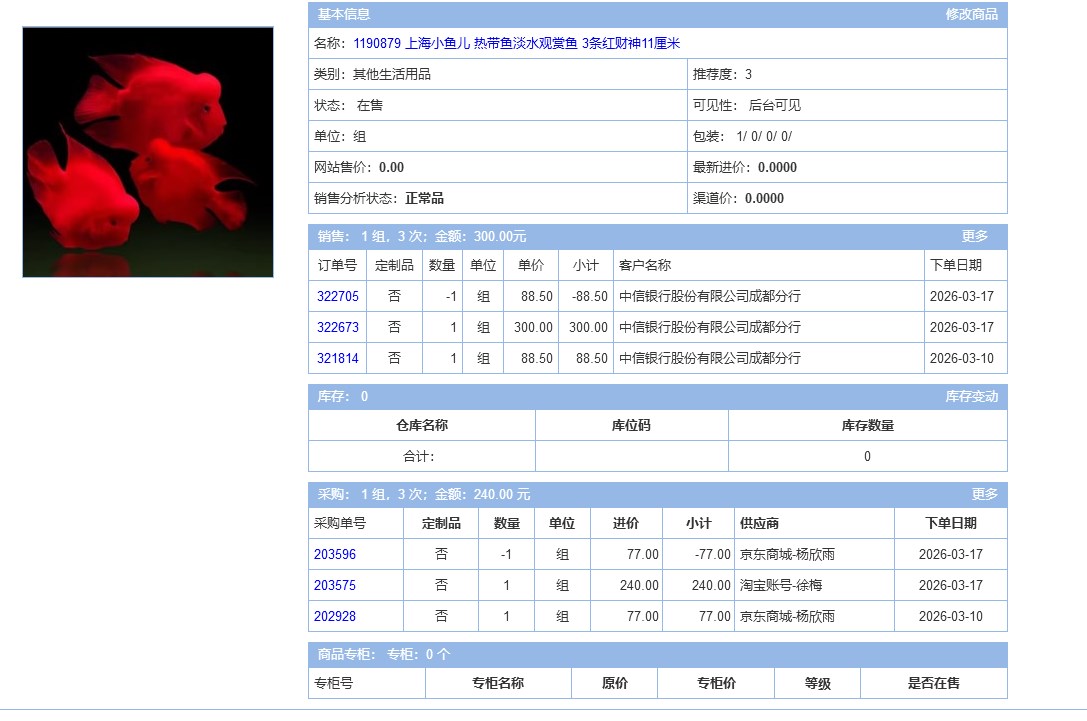This screenshot has height=721, width=1087.
Task: Open sales order 322705
Action: (337, 297)
